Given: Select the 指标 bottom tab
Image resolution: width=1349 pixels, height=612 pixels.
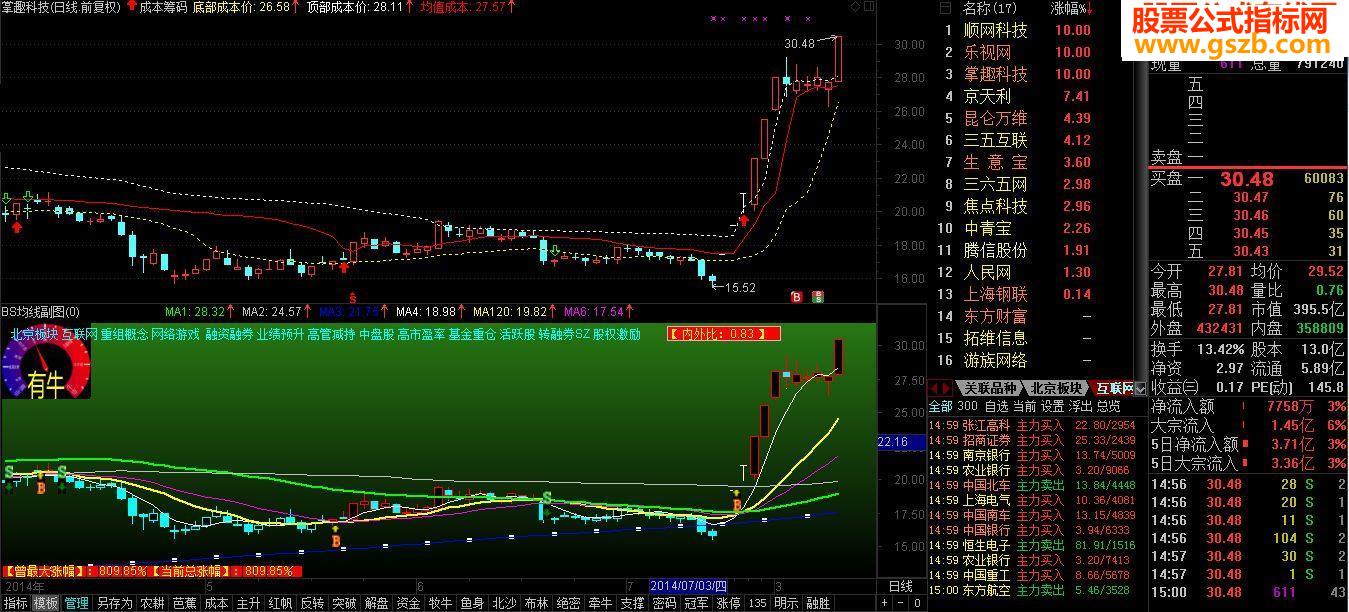Looking at the screenshot, I should click(15, 604).
